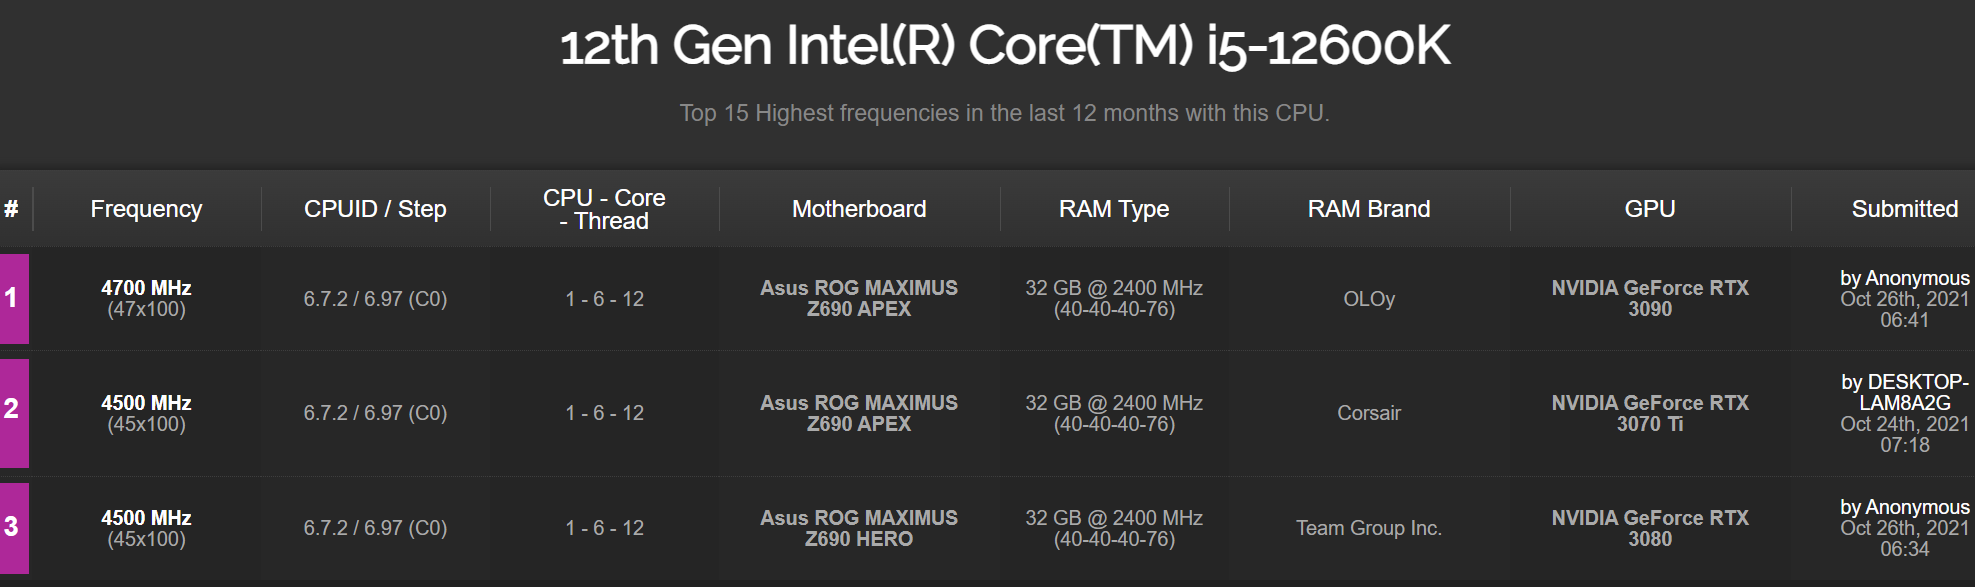This screenshot has width=1975, height=587.
Task: Click the rank 3 purple badge
Action: 14,527
